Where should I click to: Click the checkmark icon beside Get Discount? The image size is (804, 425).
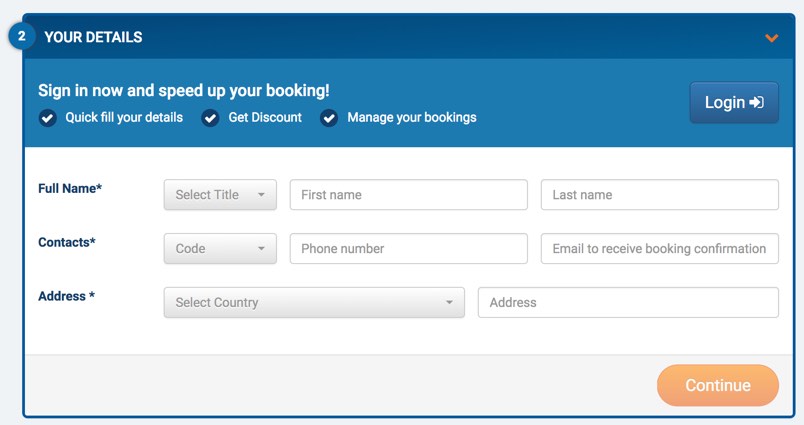(x=210, y=118)
